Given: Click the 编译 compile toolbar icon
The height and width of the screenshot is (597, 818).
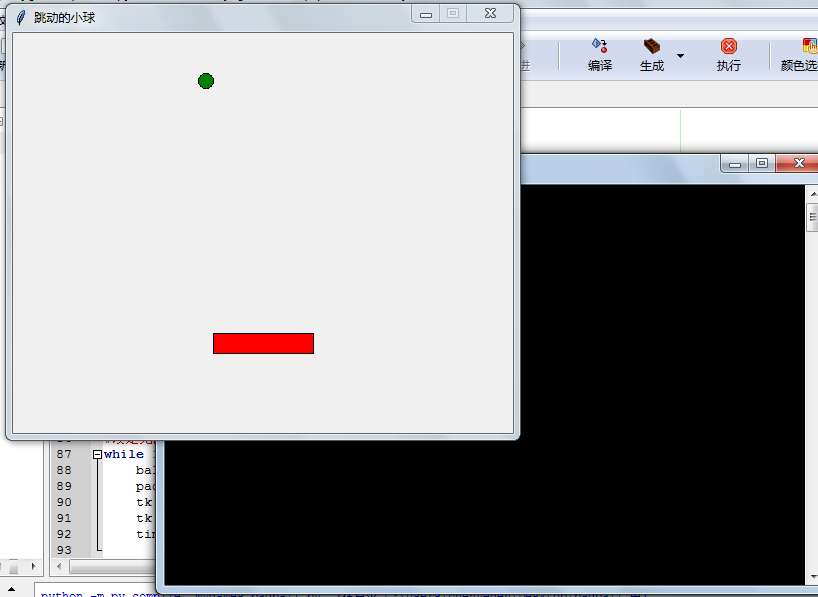Looking at the screenshot, I should coord(599,46).
